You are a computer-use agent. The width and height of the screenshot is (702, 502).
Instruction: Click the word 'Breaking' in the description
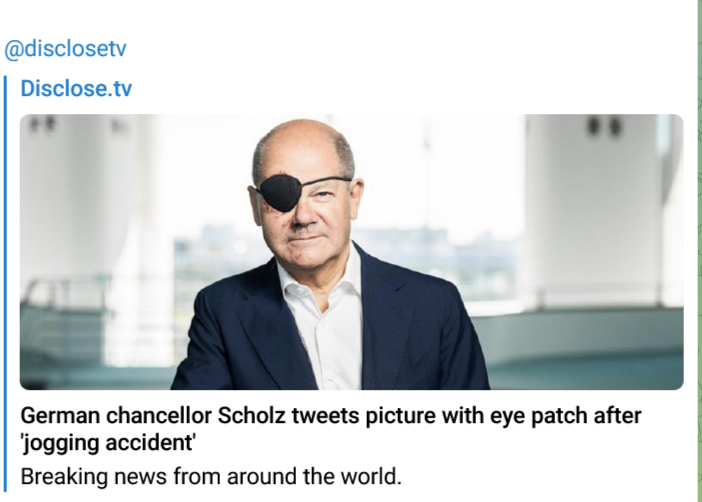pyautogui.click(x=60, y=473)
